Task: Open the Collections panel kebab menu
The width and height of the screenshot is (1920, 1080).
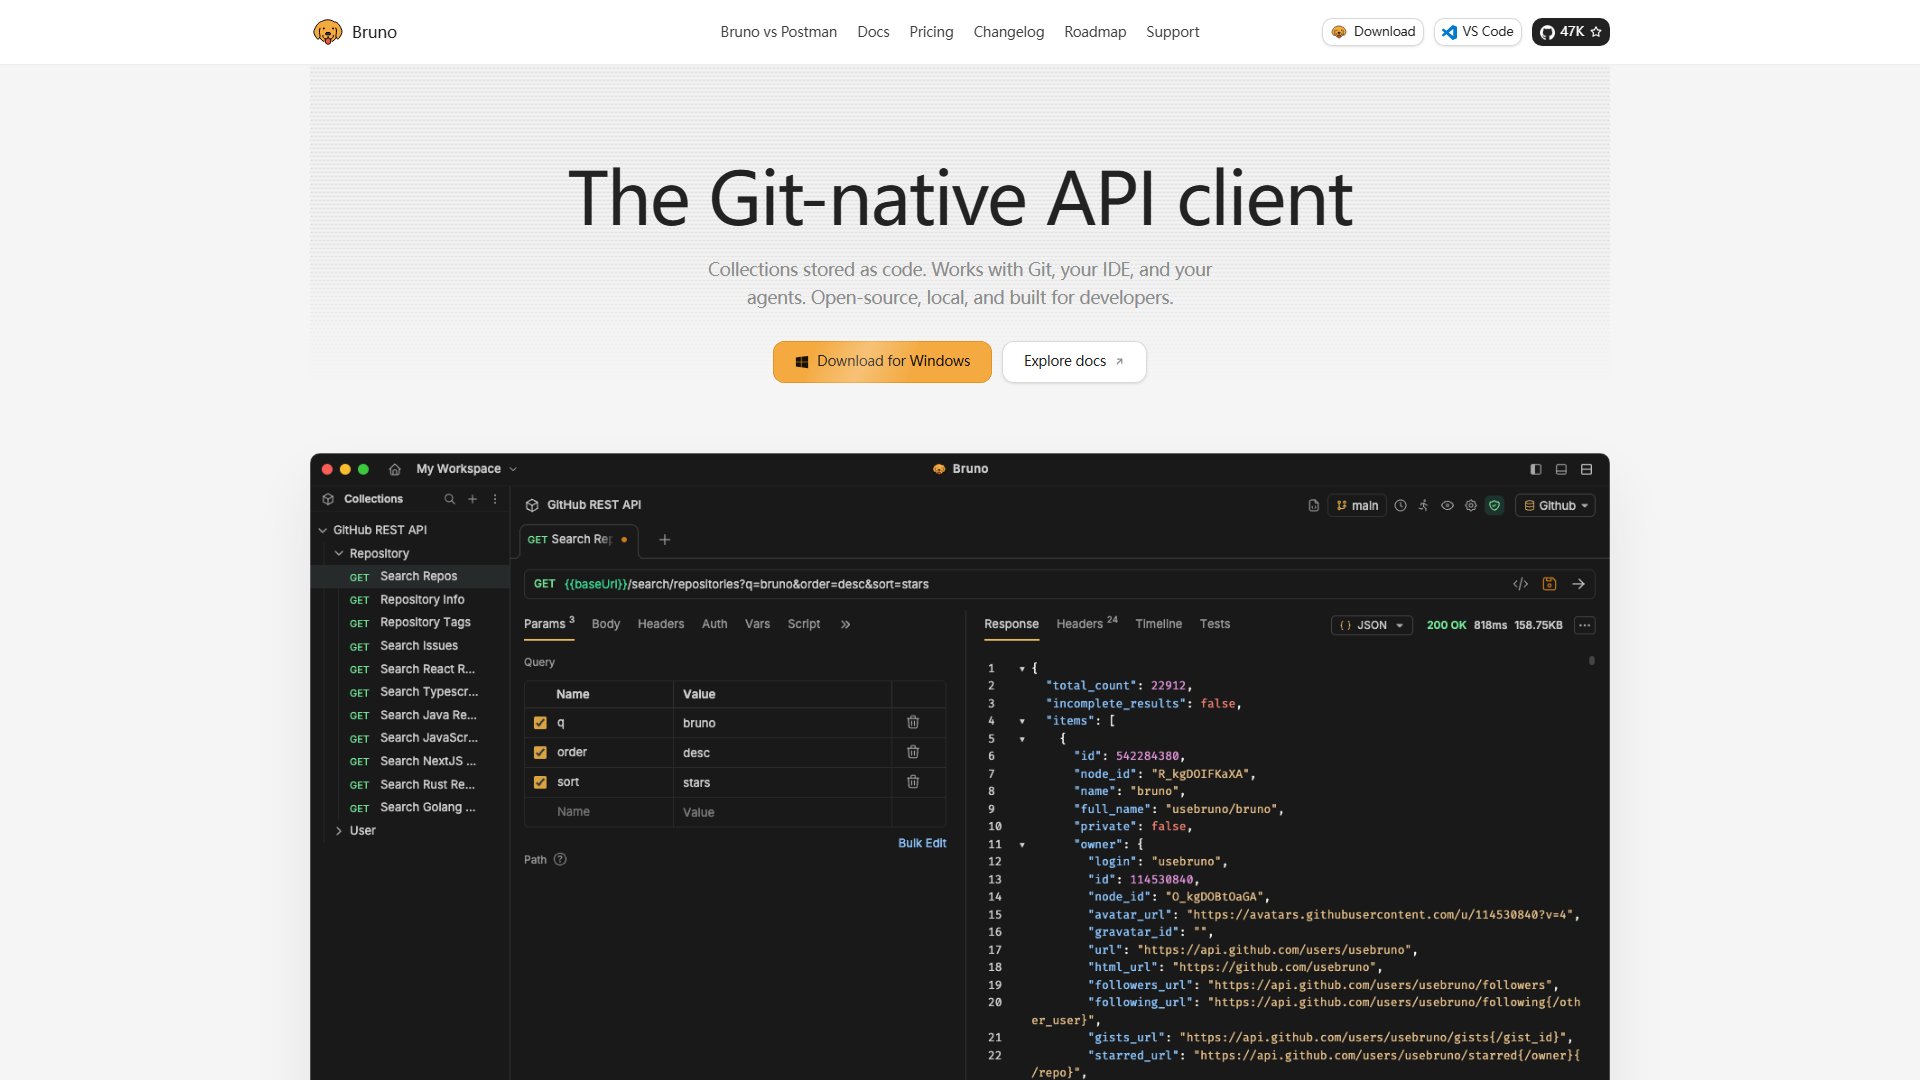Action: [495, 499]
